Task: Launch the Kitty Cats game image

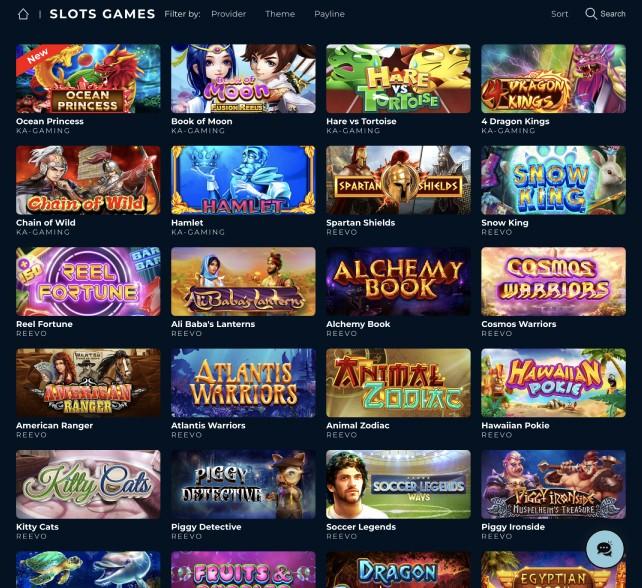Action: coord(88,484)
